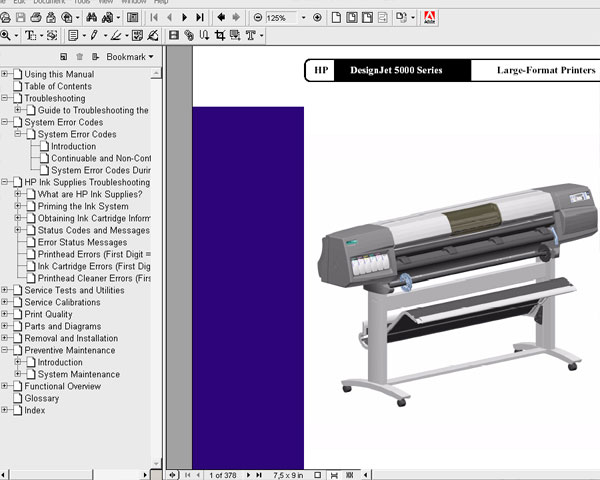Viewport: 600px width, 480px height.
Task: Select the Note comment tool
Action: pos(73,36)
